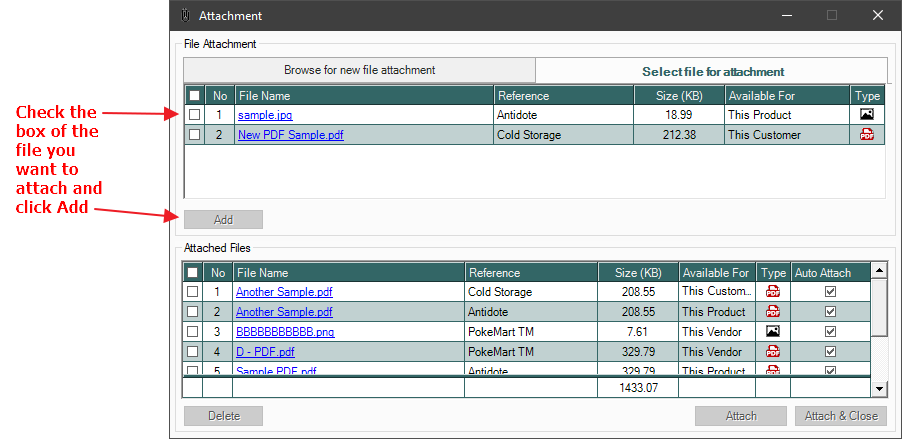Viewport: 902px width, 439px height.
Task: Click the paperclip icon in the title bar
Action: coord(184,16)
